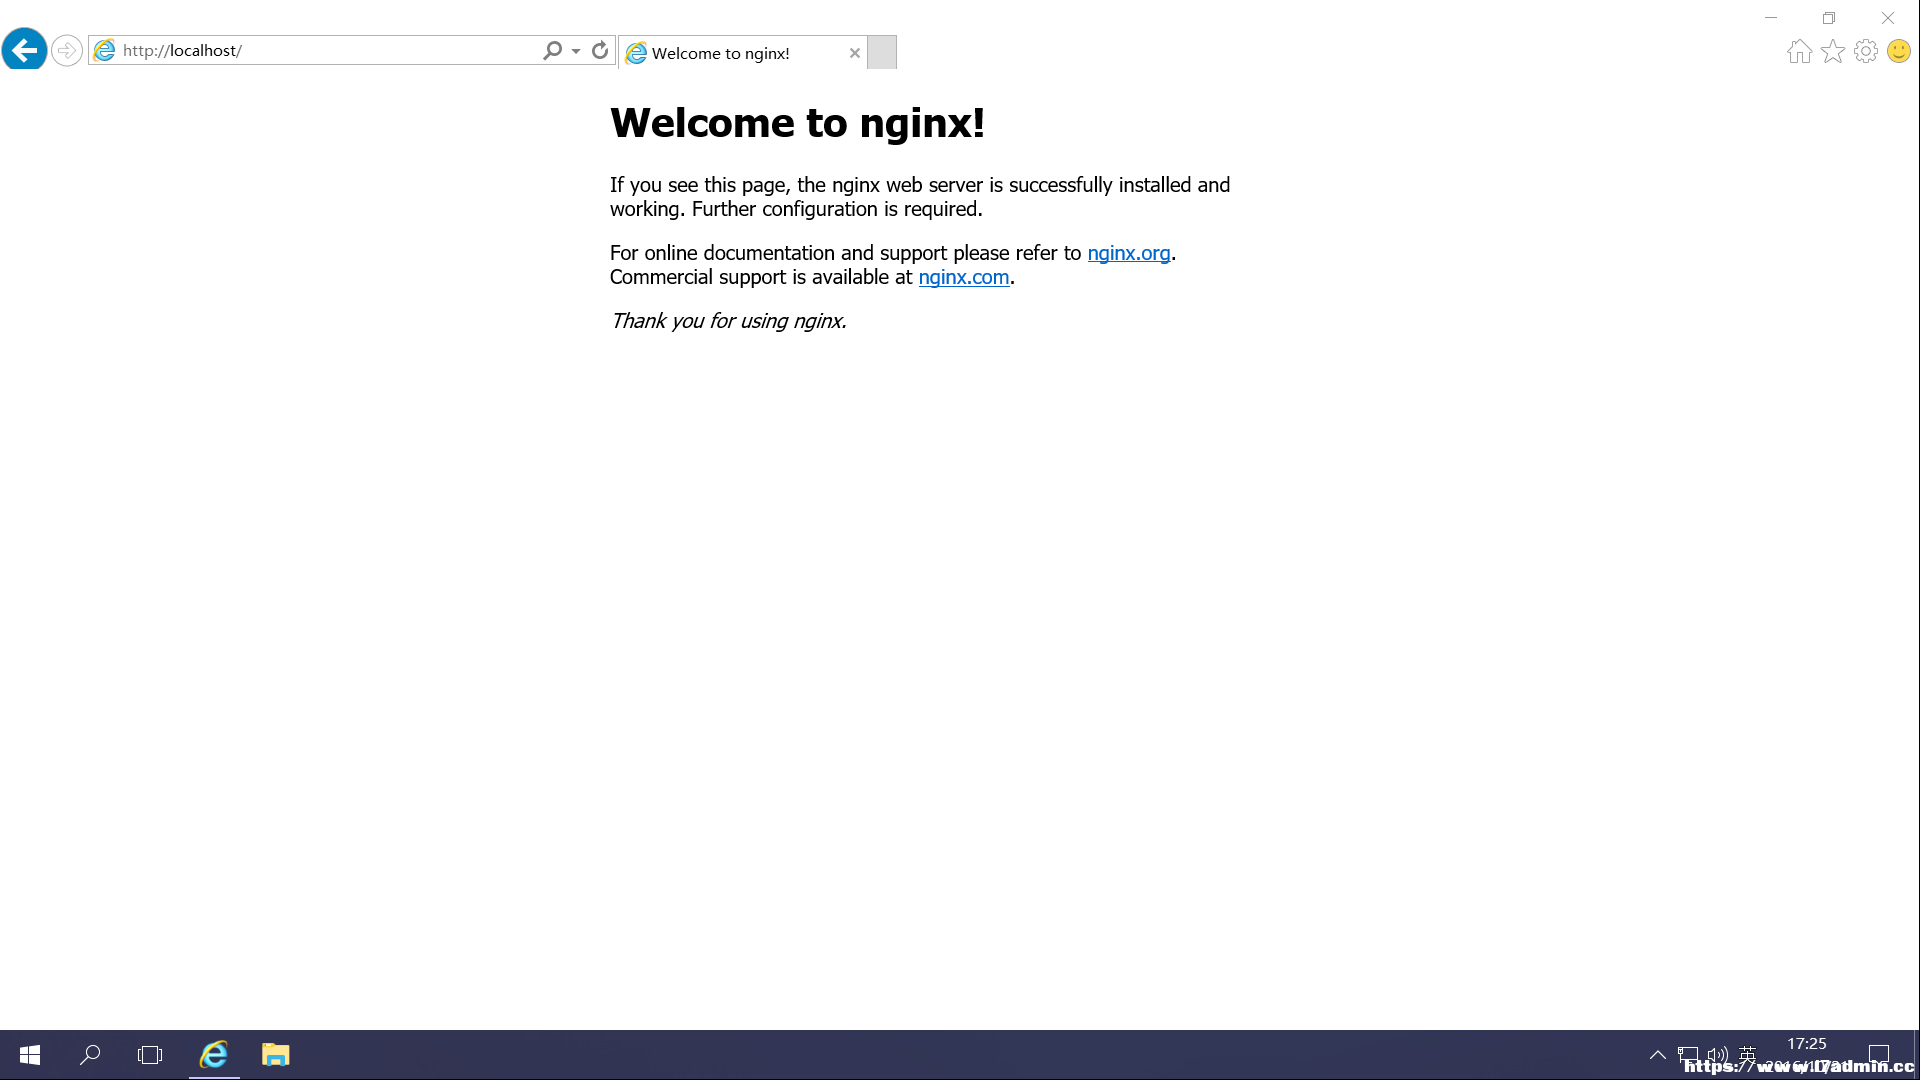Open a new tab with the blank tab button
The height and width of the screenshot is (1080, 1920).
[x=882, y=52]
